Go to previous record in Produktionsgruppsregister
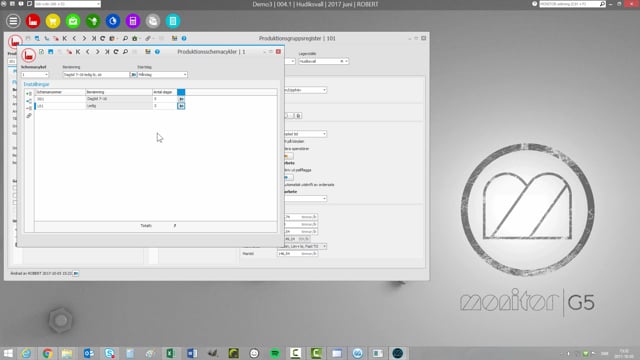640x360 pixels. pyautogui.click(x=74, y=38)
